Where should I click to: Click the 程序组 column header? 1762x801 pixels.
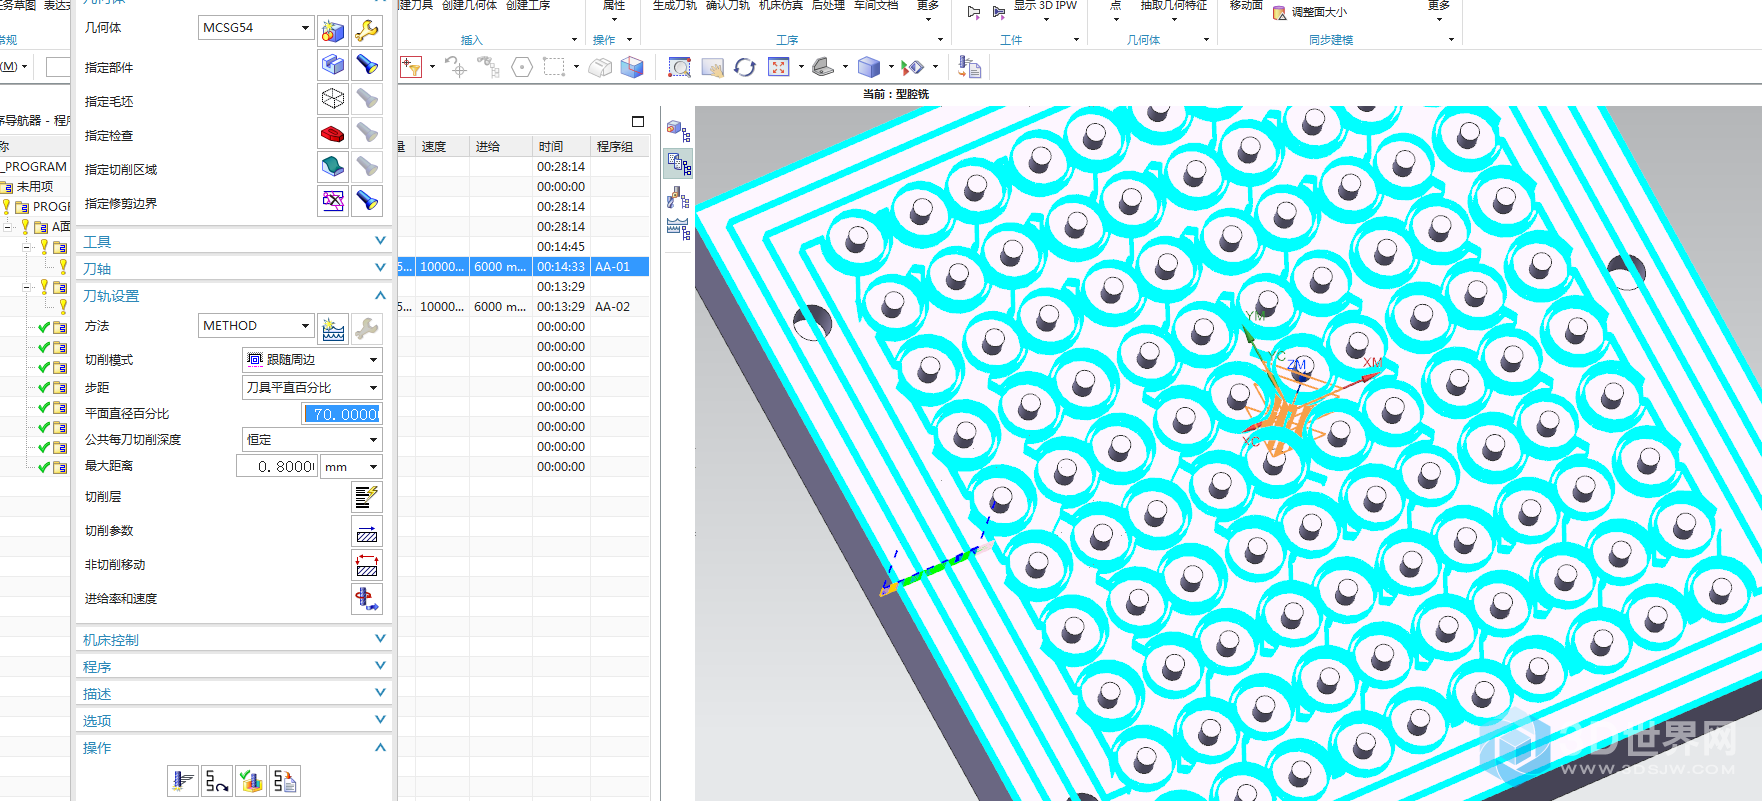[620, 146]
